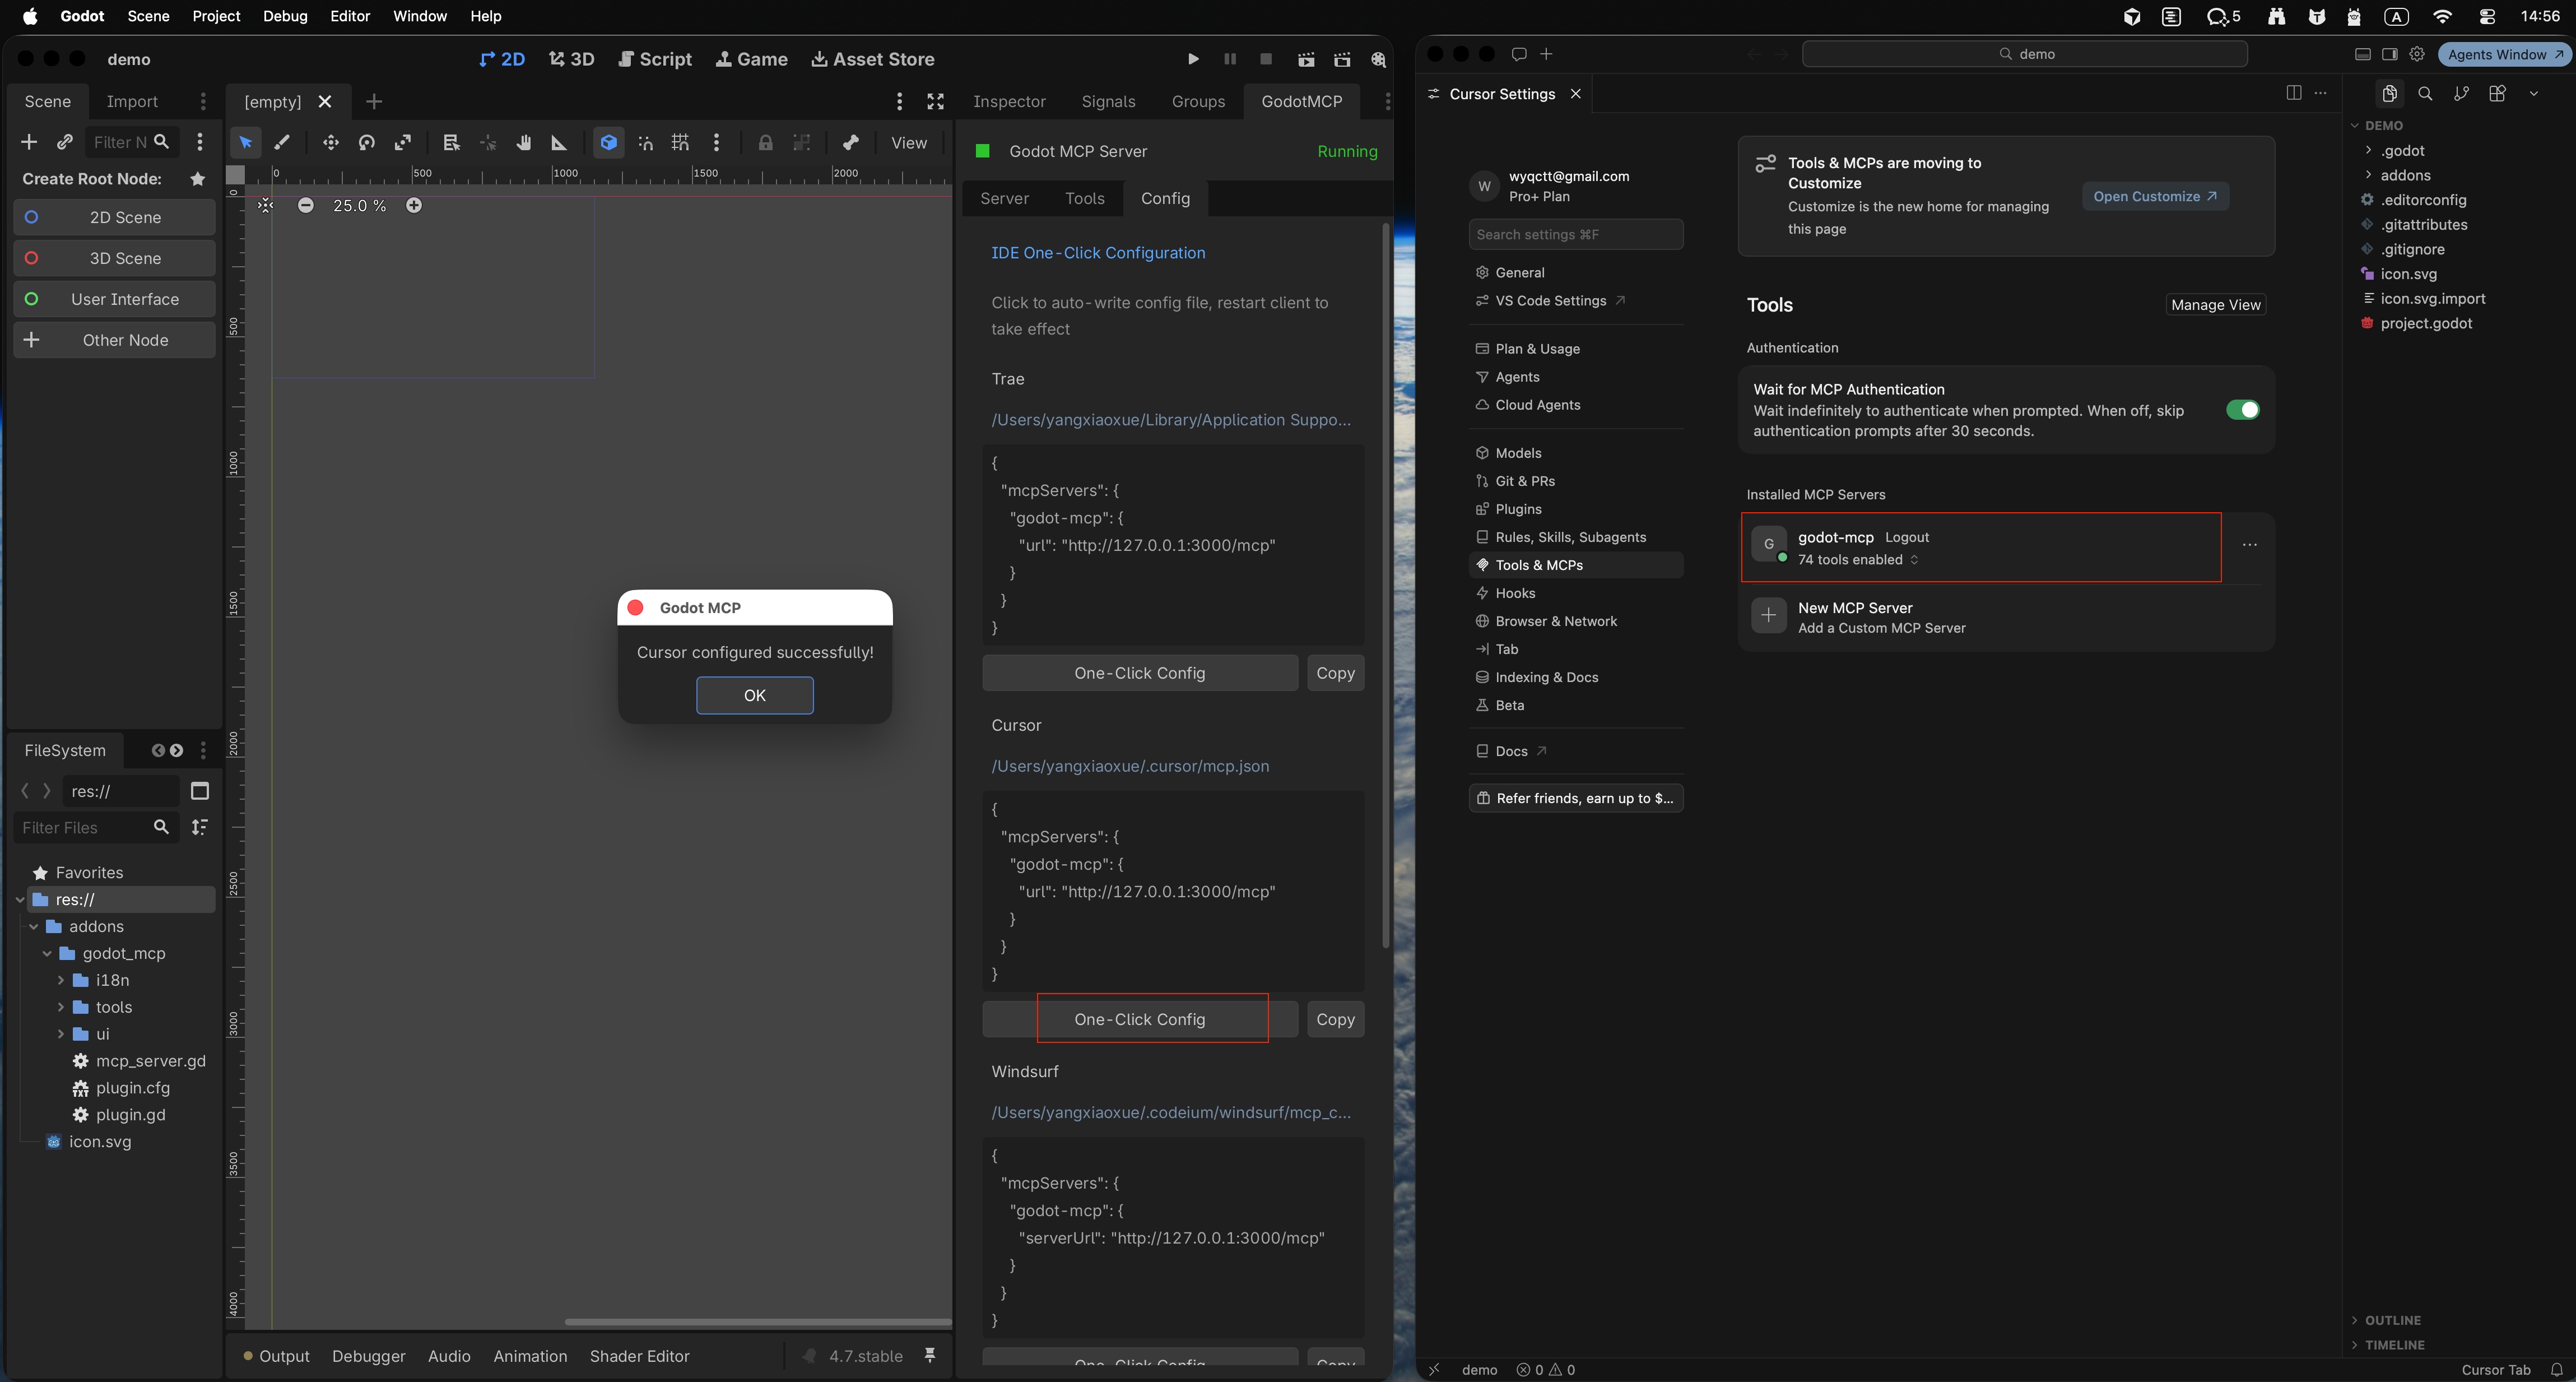This screenshot has width=2576, height=1382.
Task: Add a new scene tab in Godot
Action: click(374, 102)
